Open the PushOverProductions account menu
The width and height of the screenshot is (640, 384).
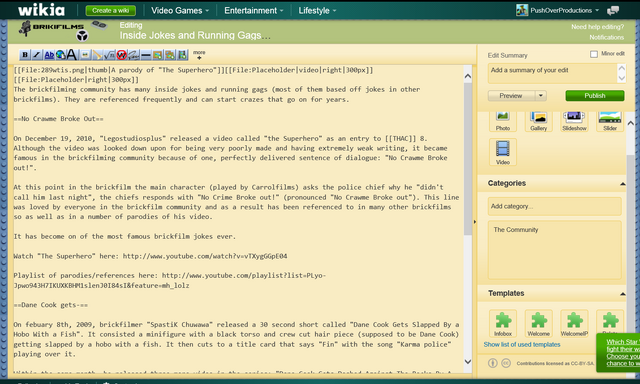click(x=558, y=10)
